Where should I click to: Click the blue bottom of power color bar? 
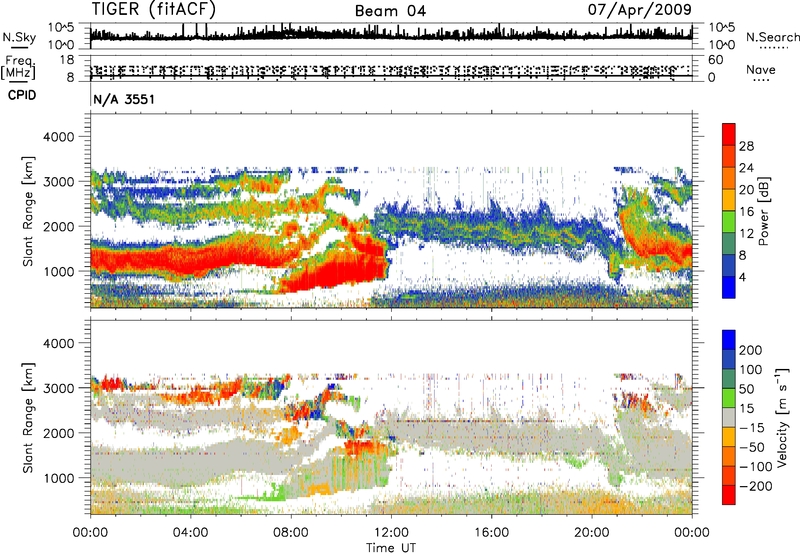pyautogui.click(x=729, y=287)
